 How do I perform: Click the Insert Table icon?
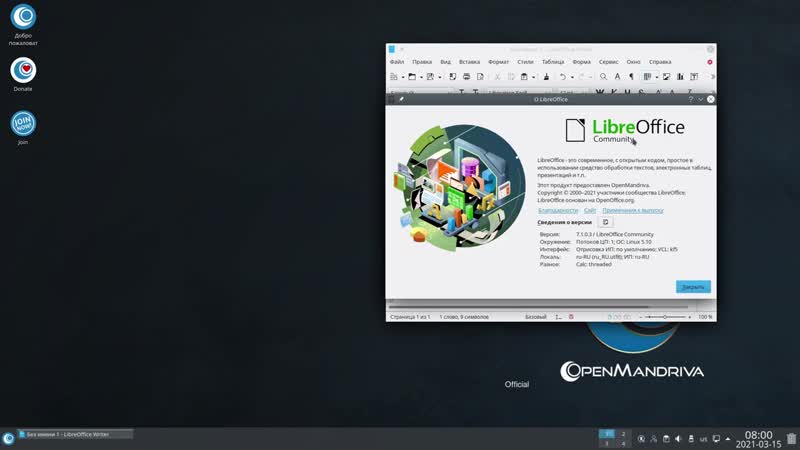pos(647,77)
